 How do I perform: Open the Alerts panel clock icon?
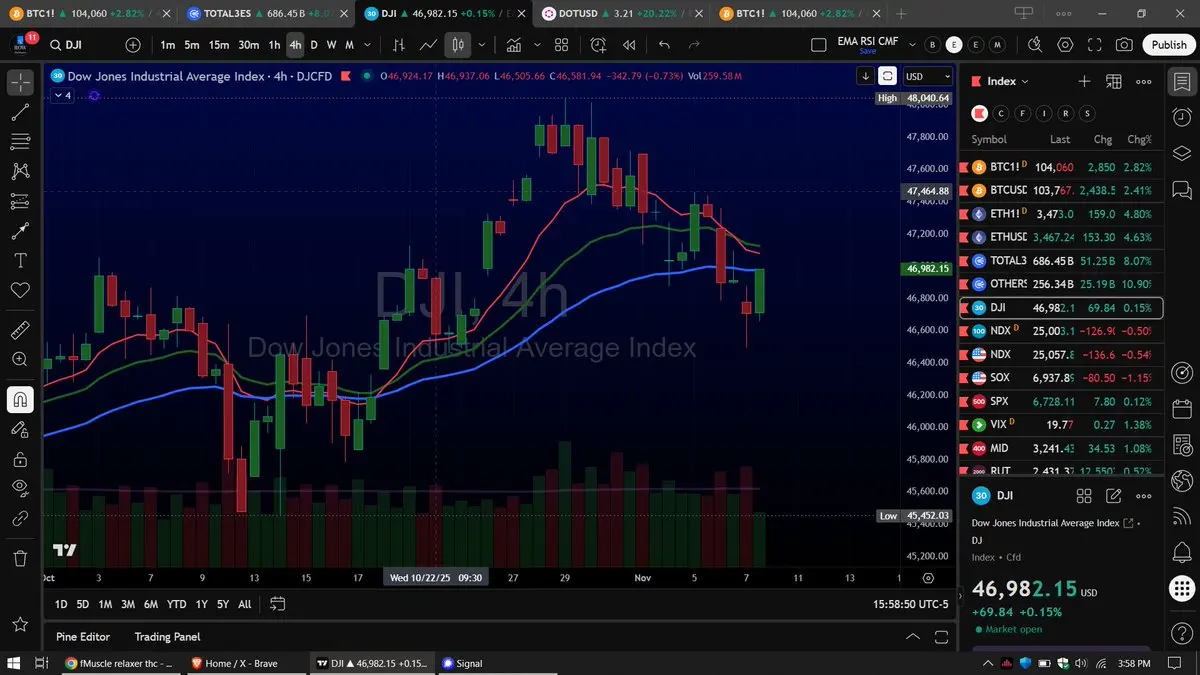click(1181, 118)
